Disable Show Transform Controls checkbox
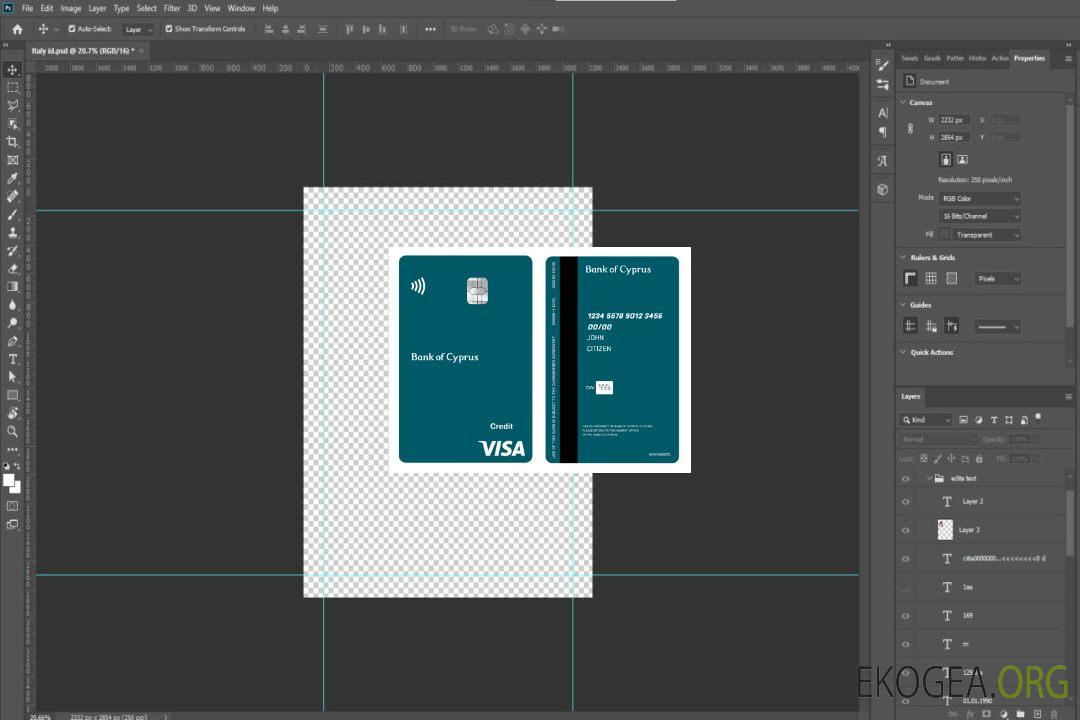 [168, 29]
